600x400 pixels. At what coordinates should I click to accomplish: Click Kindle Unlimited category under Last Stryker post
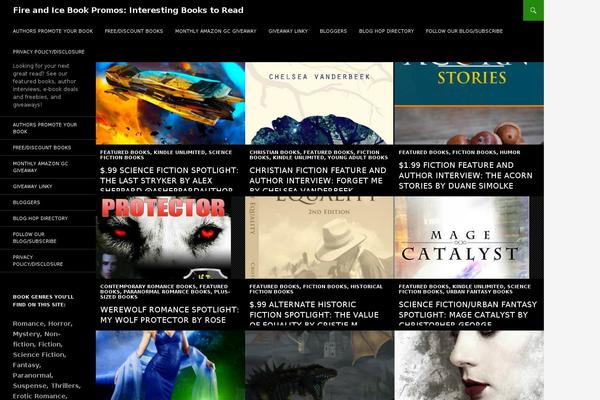click(179, 152)
